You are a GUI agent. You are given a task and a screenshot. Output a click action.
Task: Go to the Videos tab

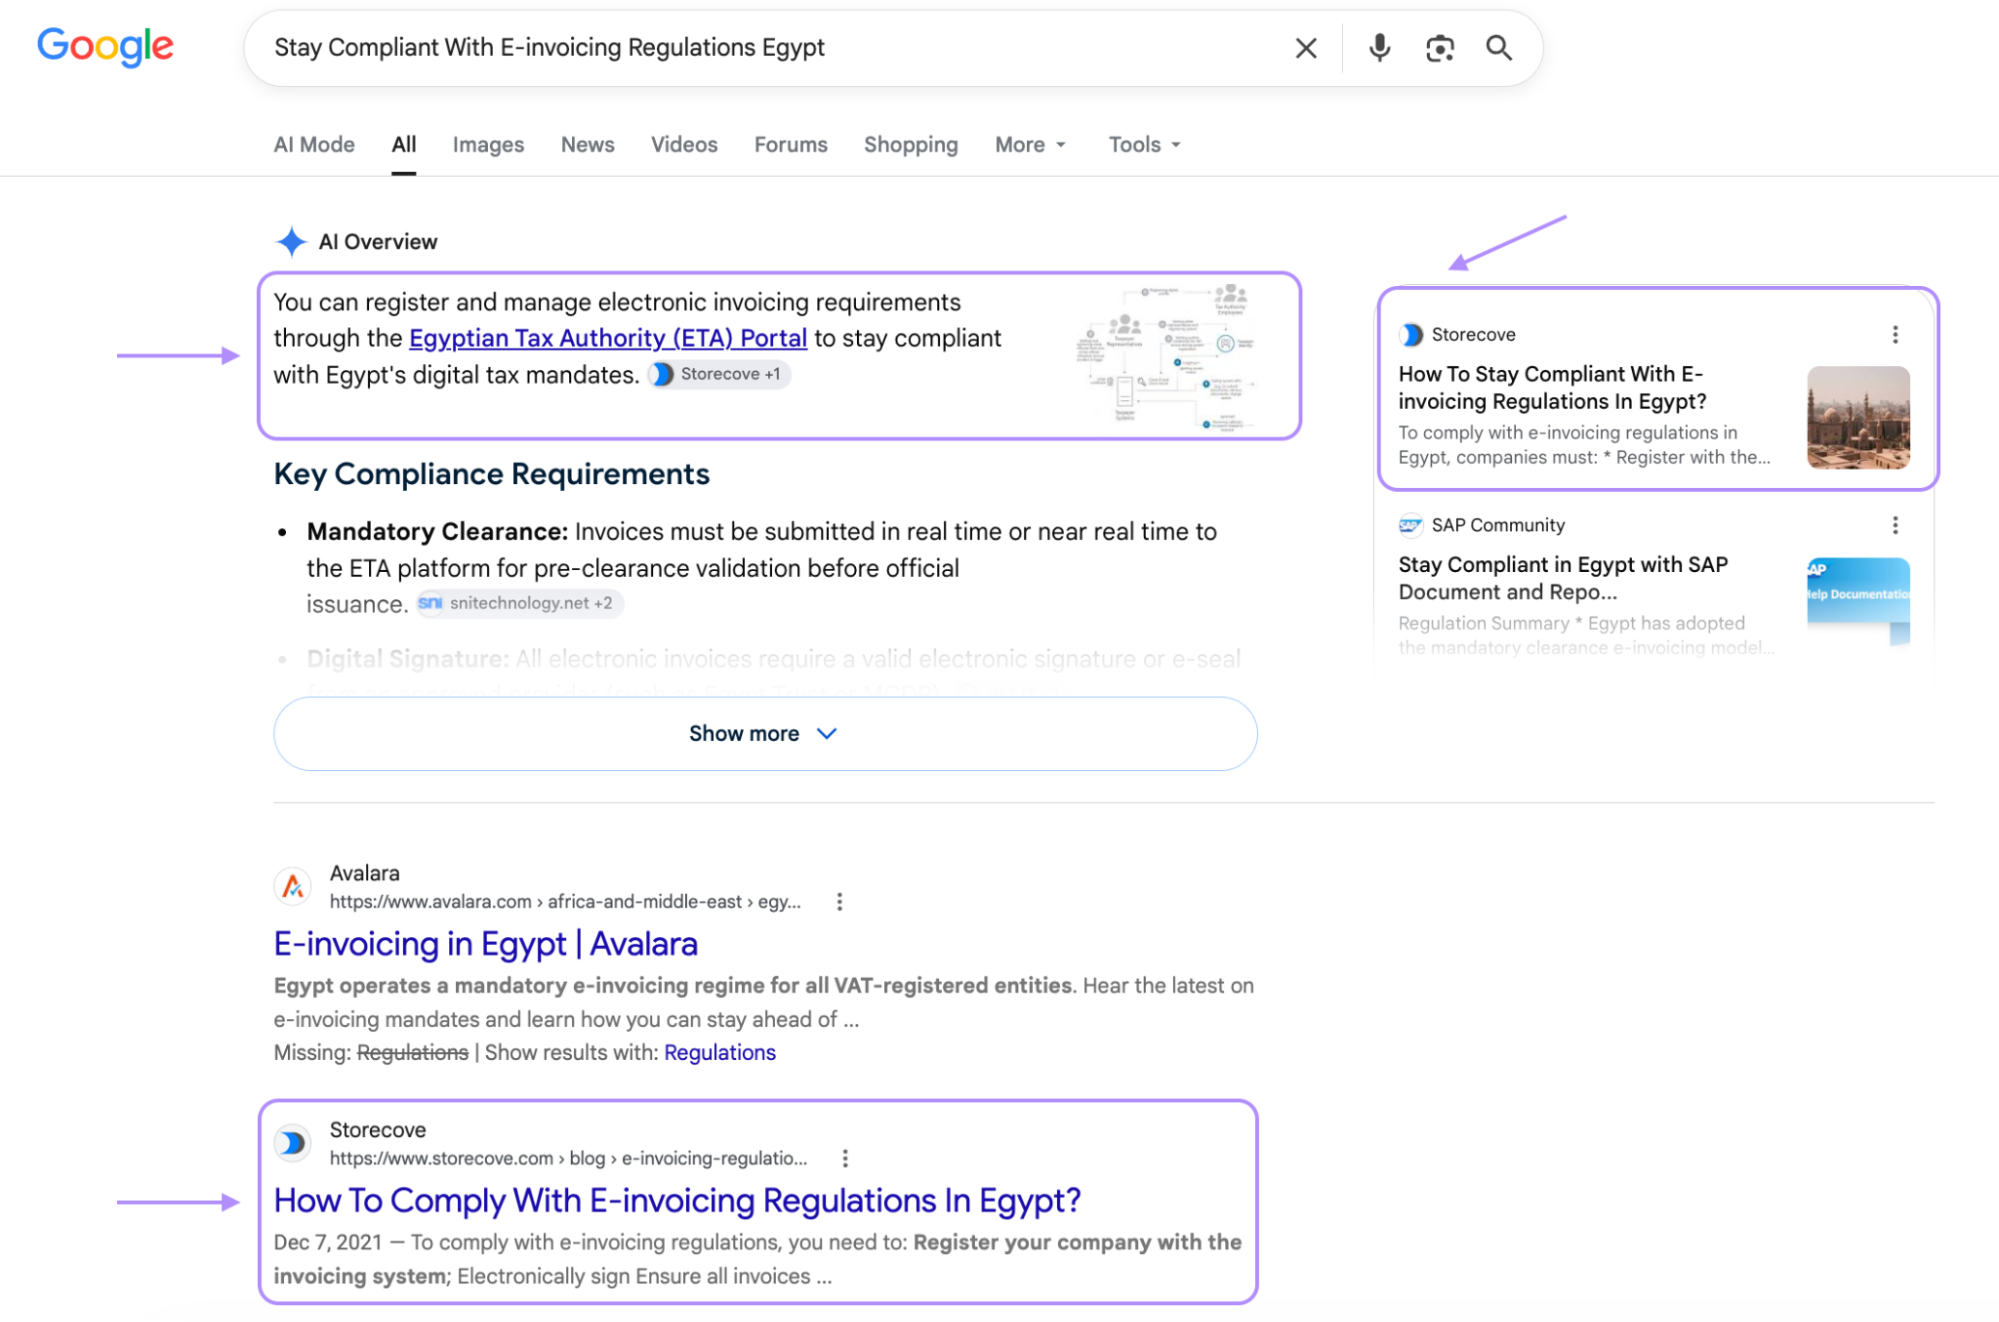(x=684, y=145)
